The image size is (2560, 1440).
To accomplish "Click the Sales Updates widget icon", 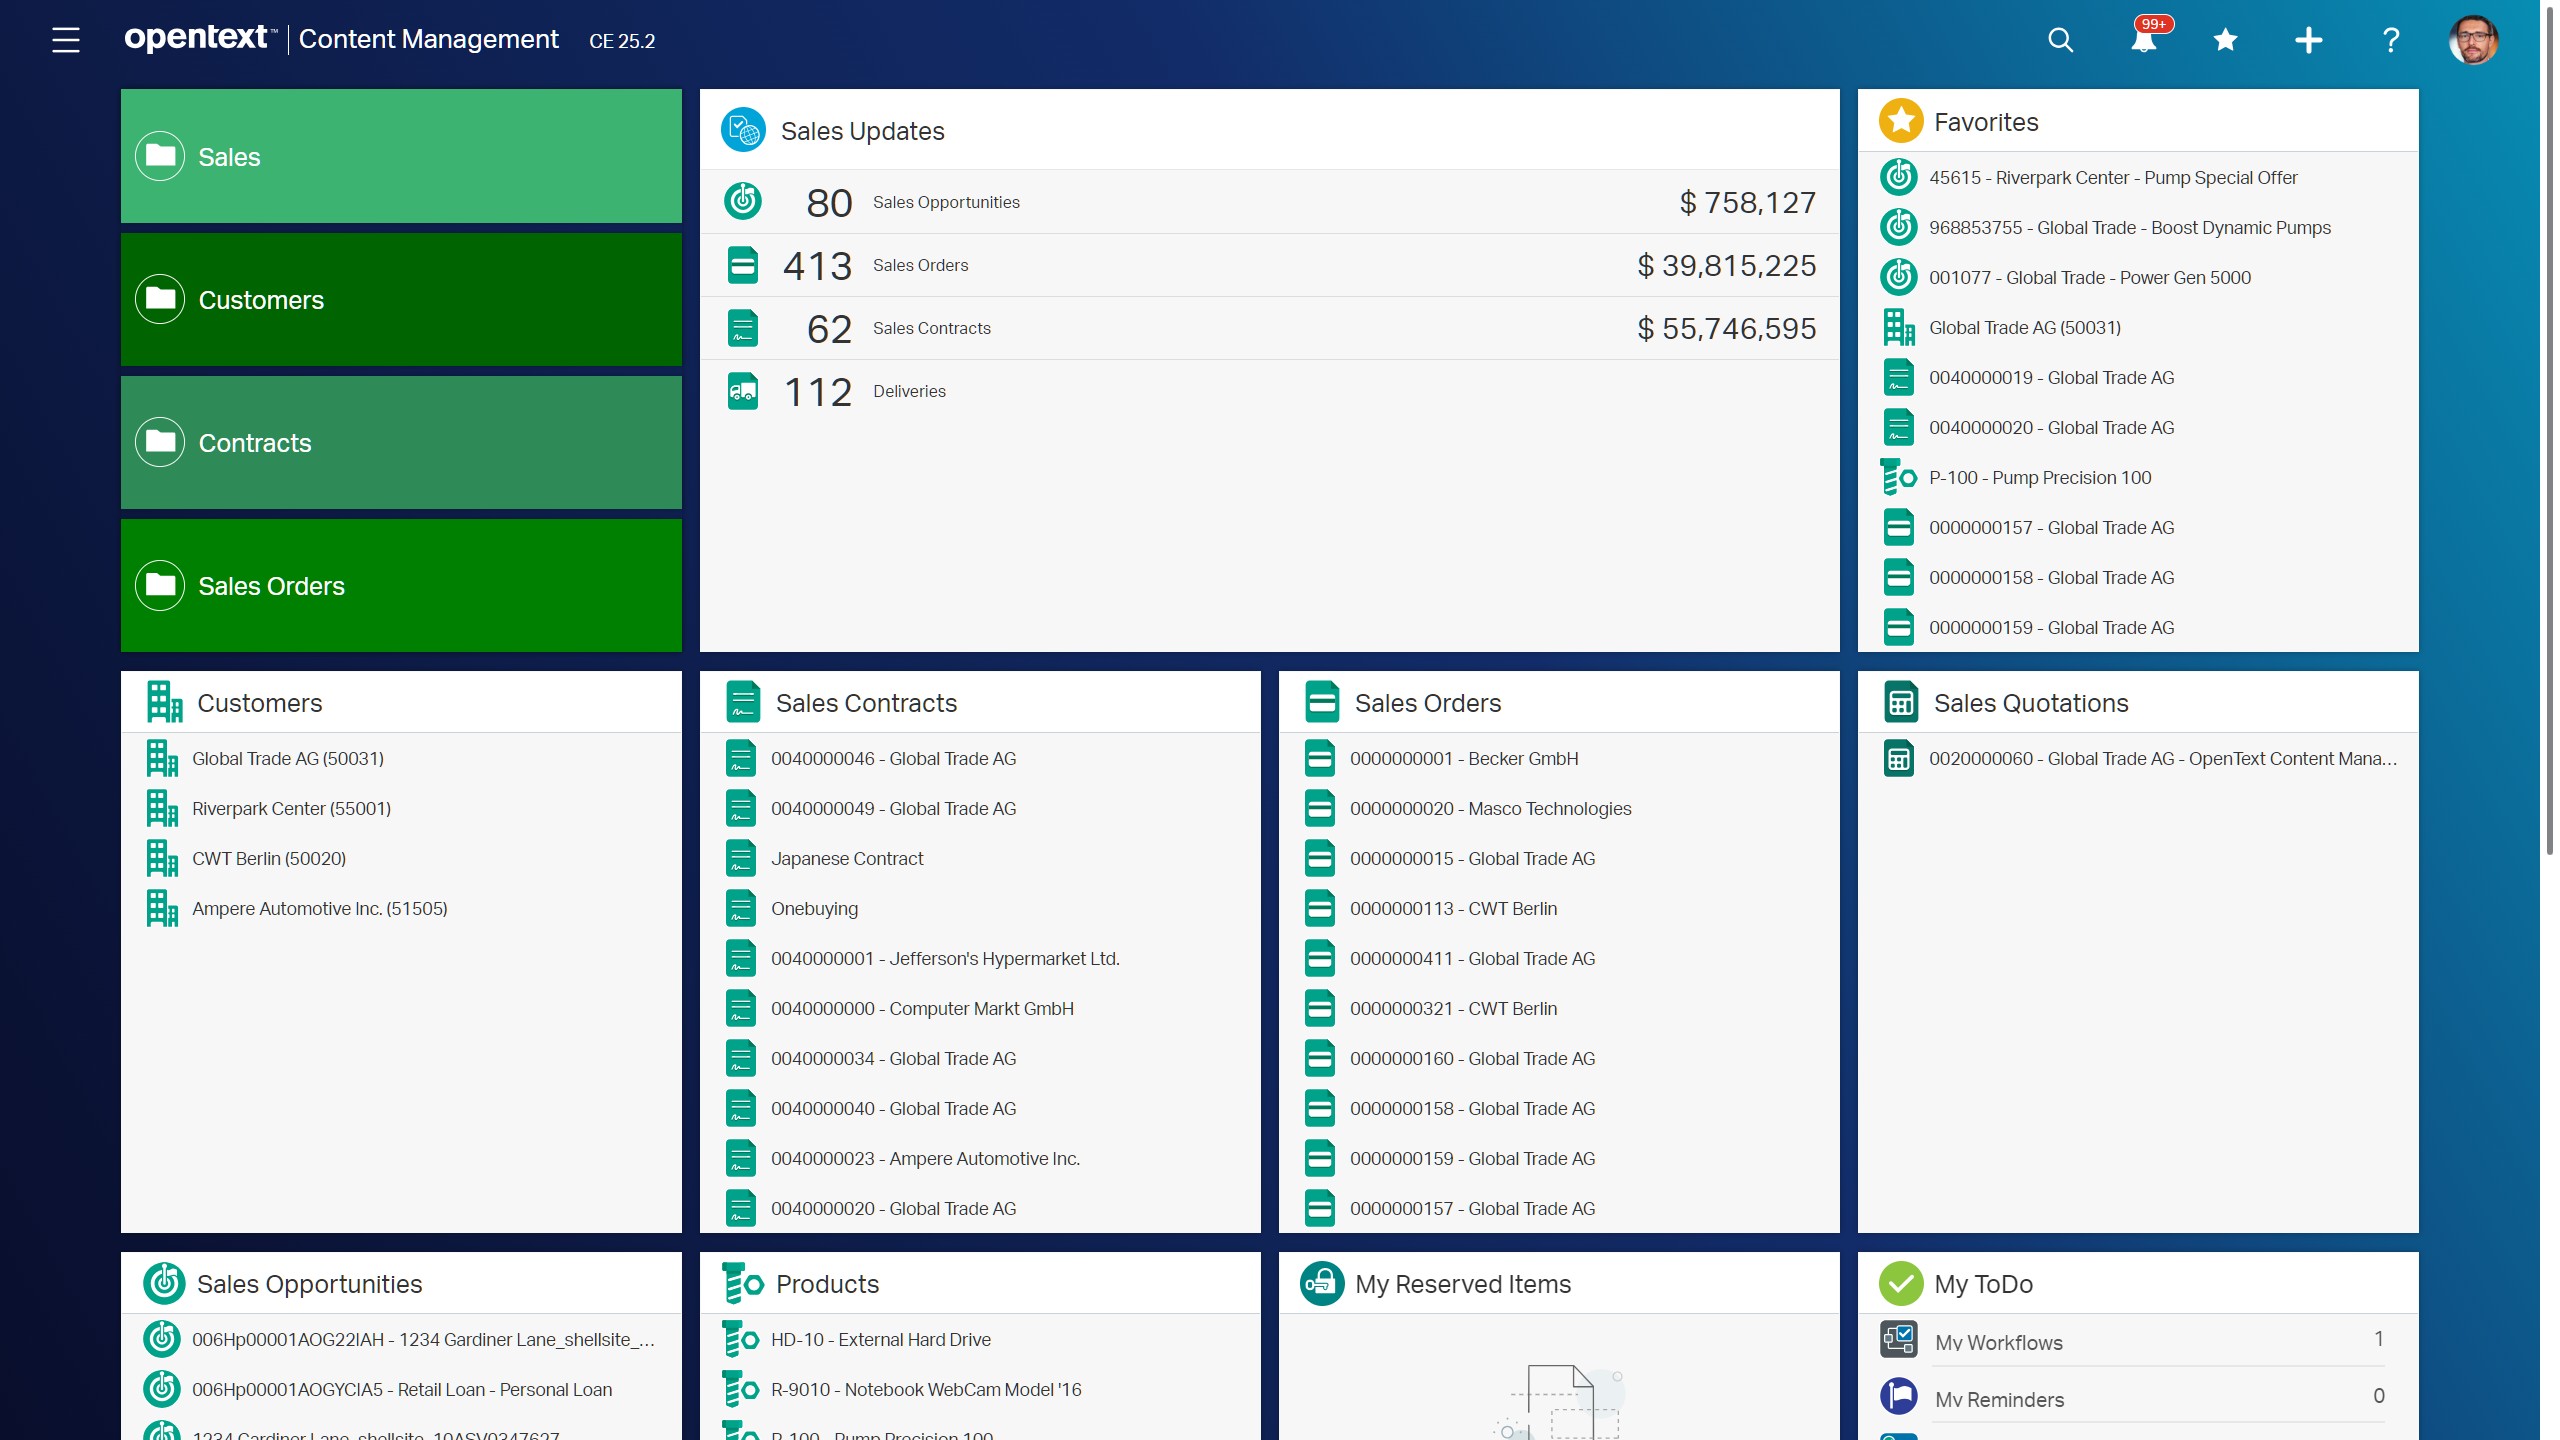I will click(743, 130).
